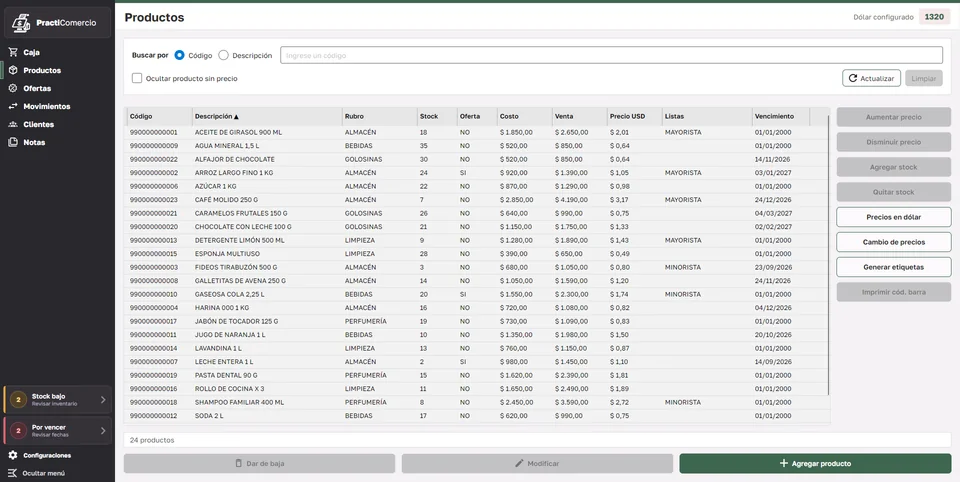Expand the Stock bajo alert chevron

103,400
